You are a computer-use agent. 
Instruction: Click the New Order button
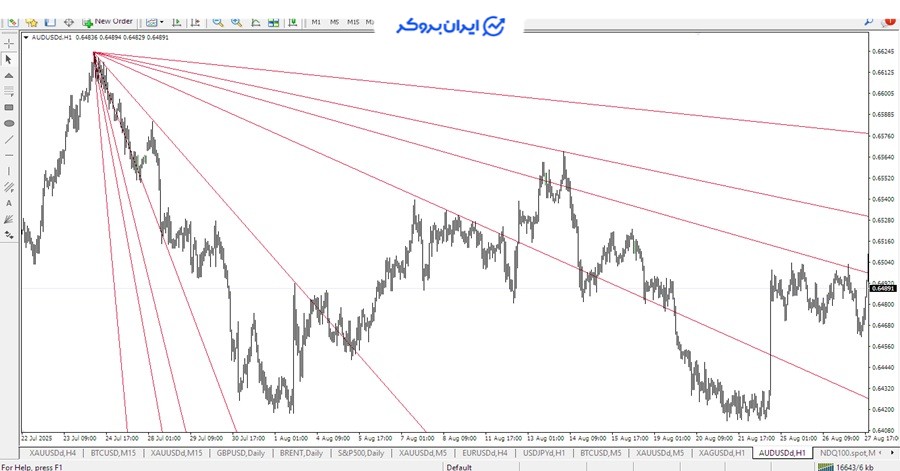click(107, 22)
